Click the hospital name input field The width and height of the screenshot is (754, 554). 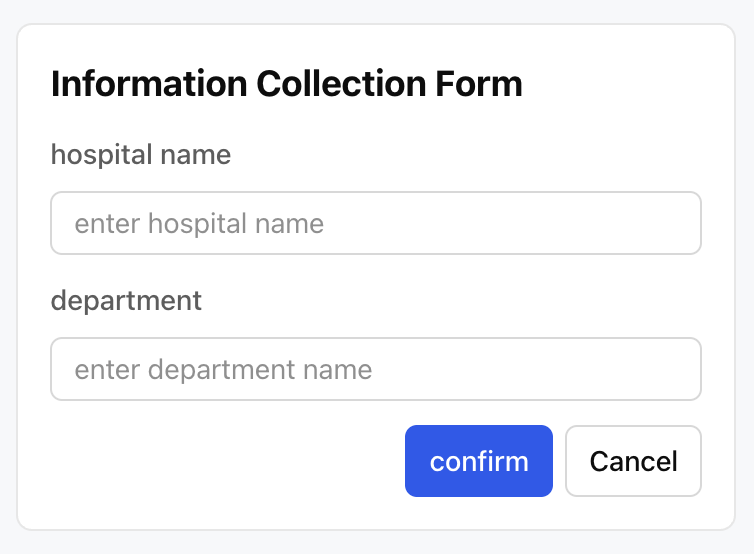(x=376, y=223)
